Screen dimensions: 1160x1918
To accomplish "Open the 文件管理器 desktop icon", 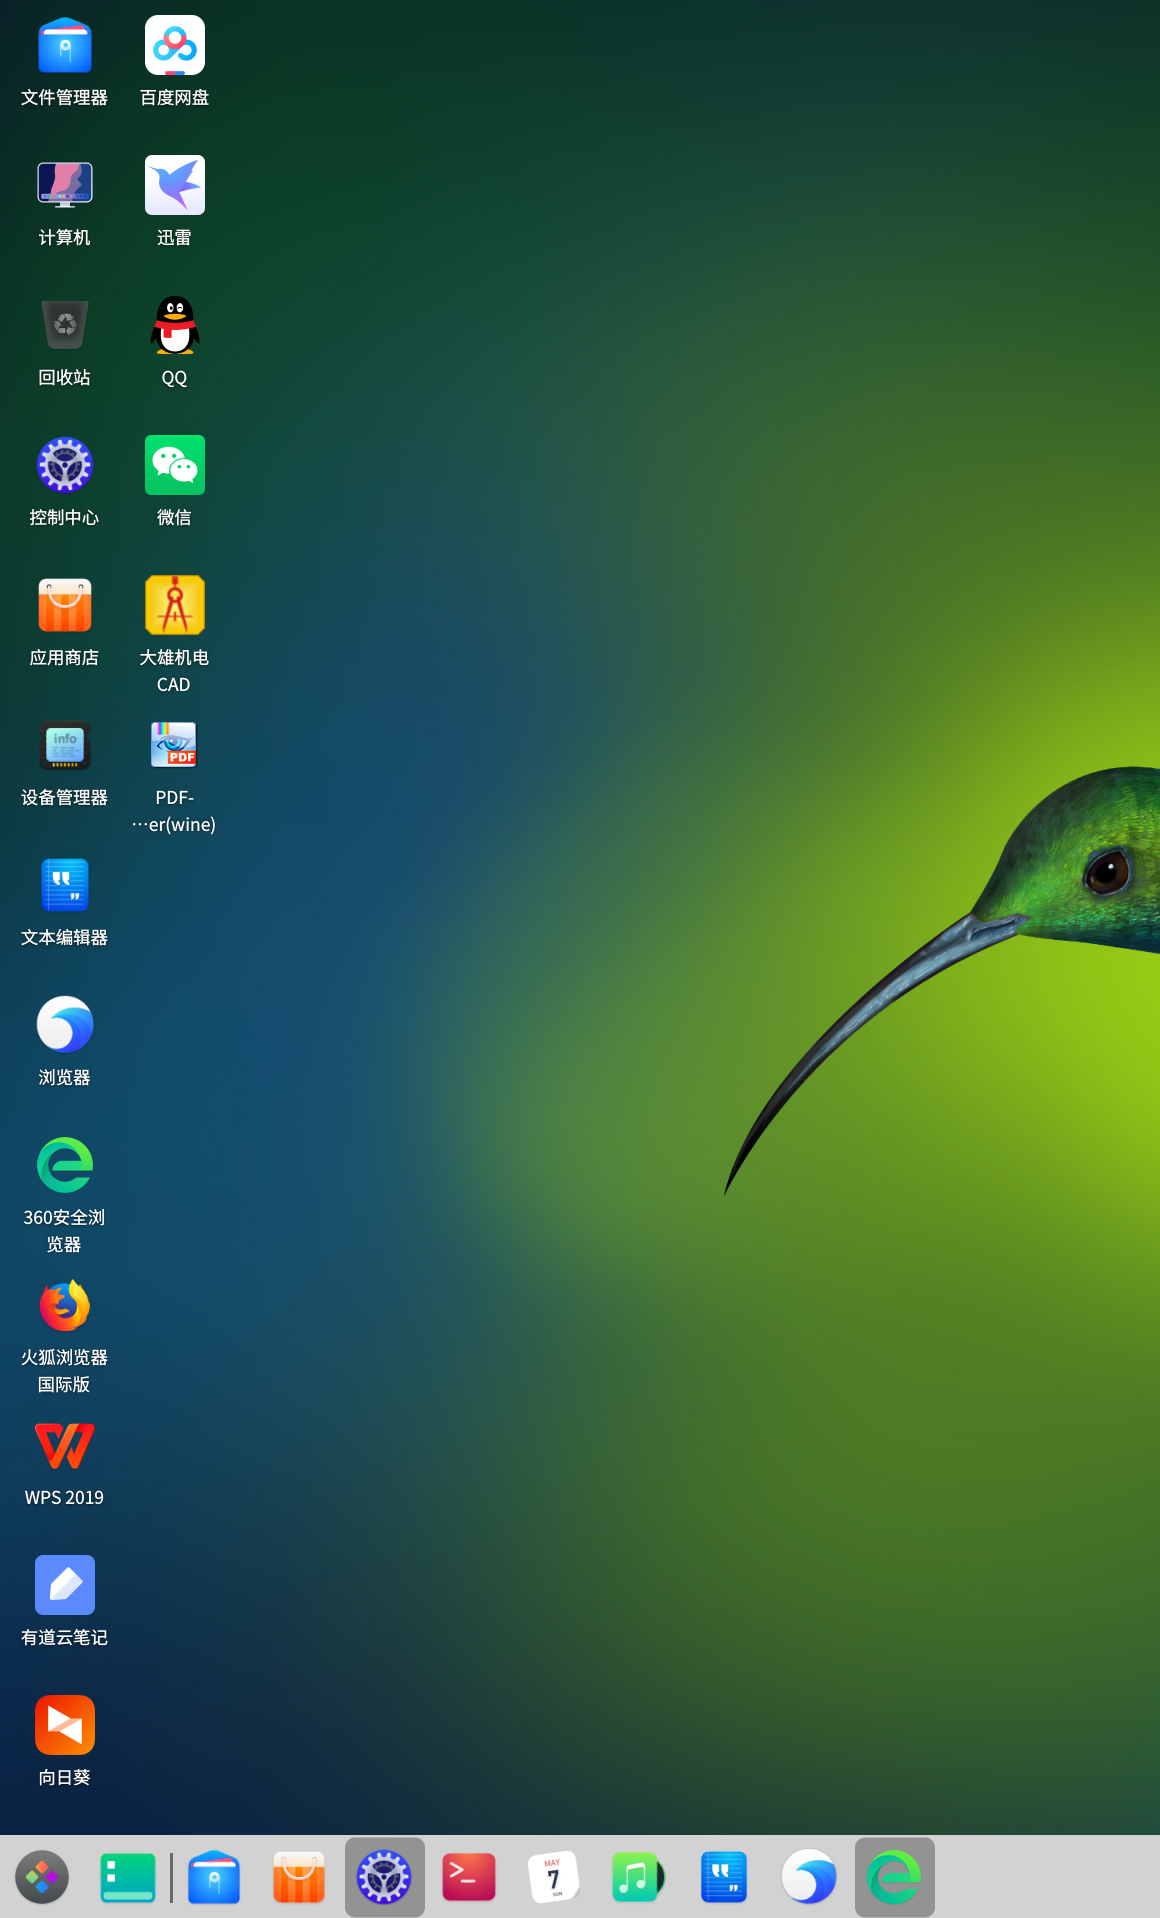I will [x=65, y=46].
